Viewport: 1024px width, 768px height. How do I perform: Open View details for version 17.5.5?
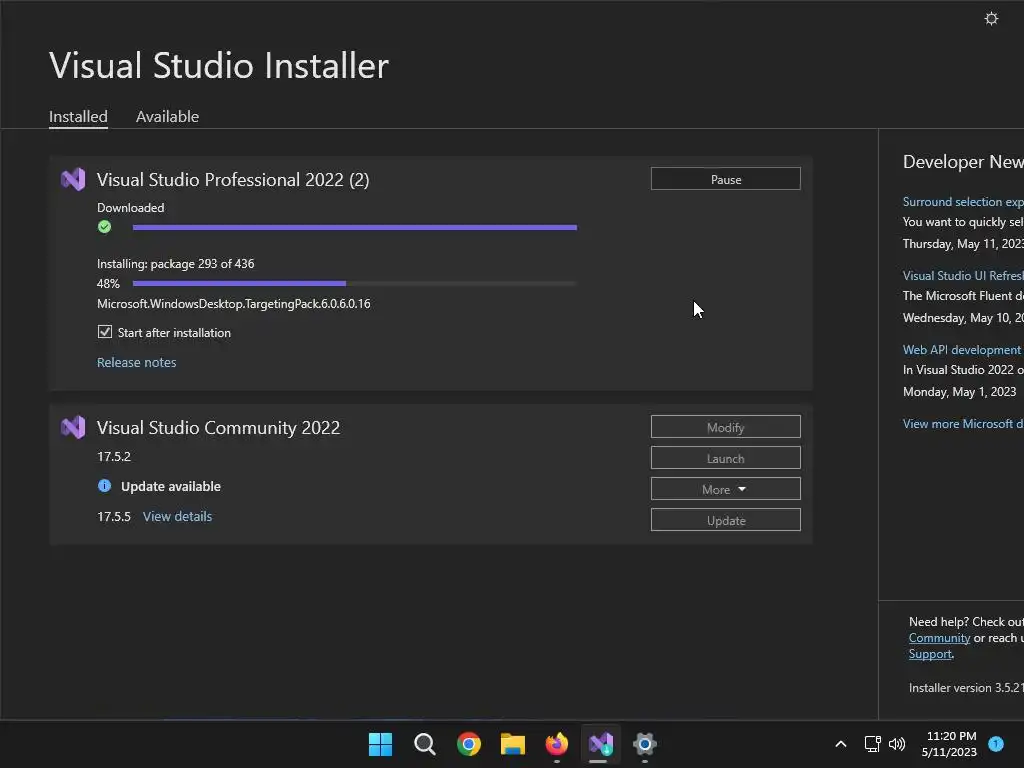[178, 517]
